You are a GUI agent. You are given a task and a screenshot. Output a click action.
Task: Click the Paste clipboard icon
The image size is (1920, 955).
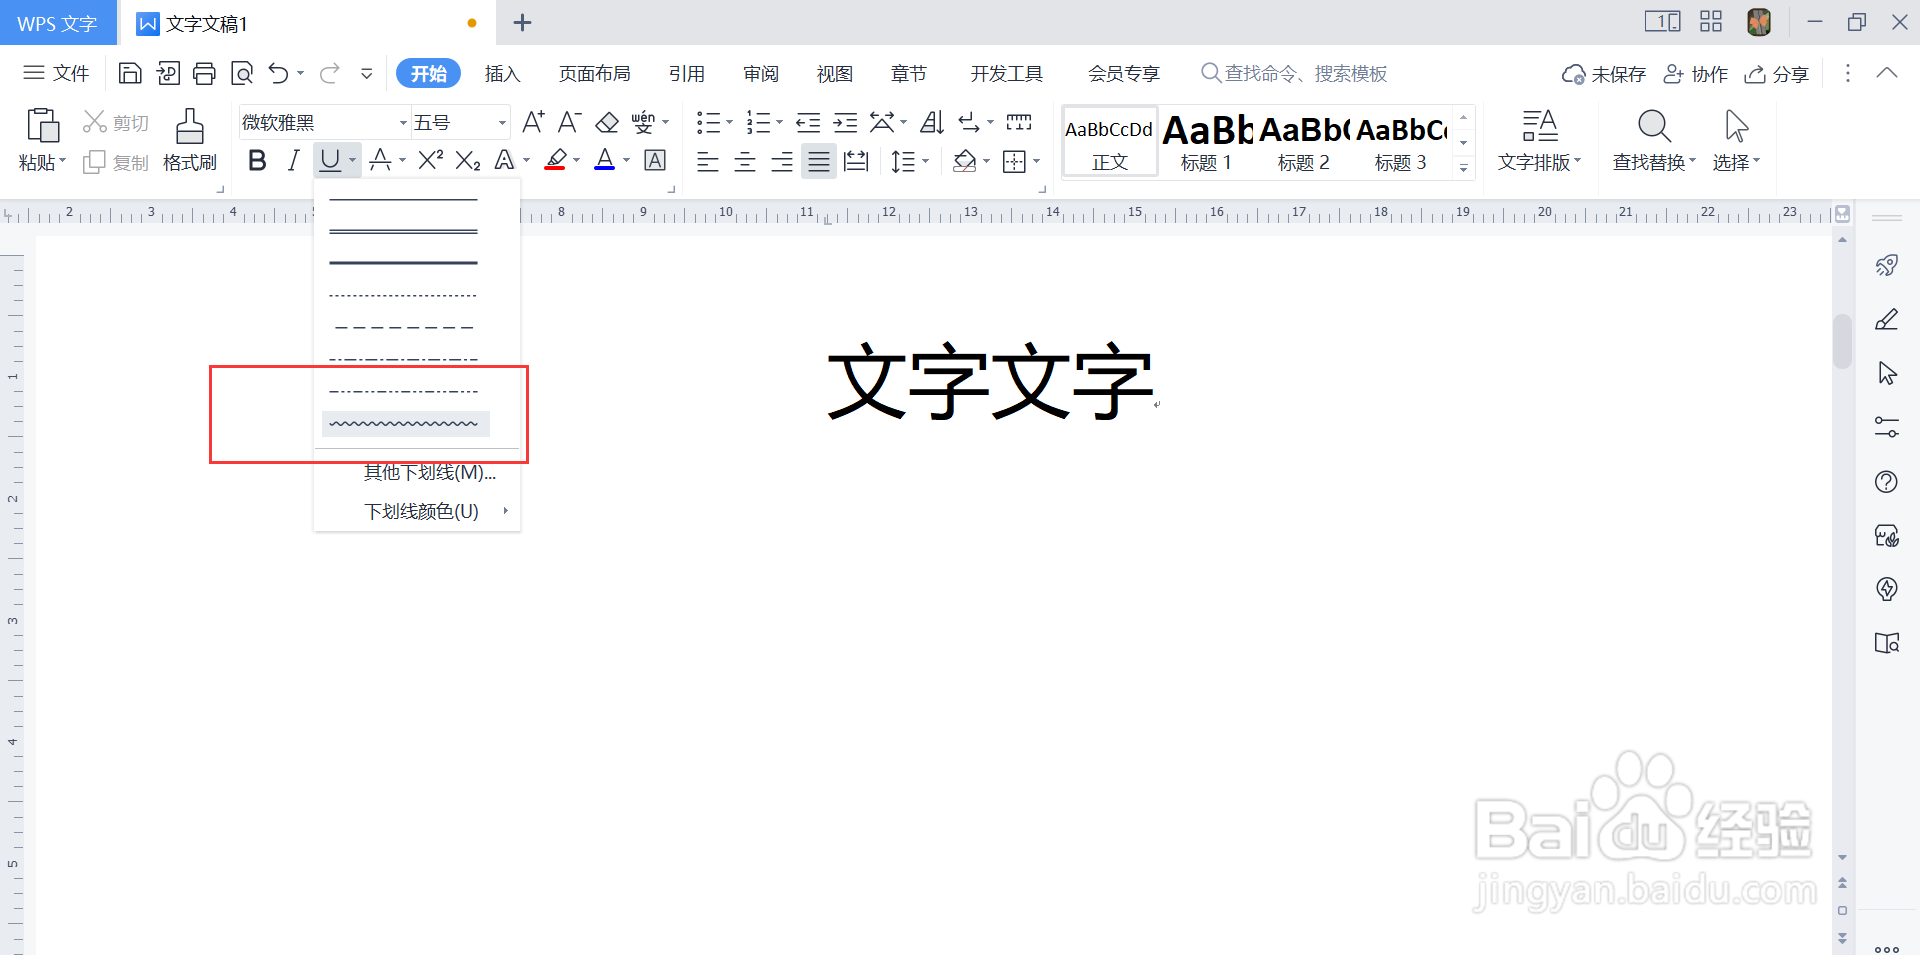(42, 126)
